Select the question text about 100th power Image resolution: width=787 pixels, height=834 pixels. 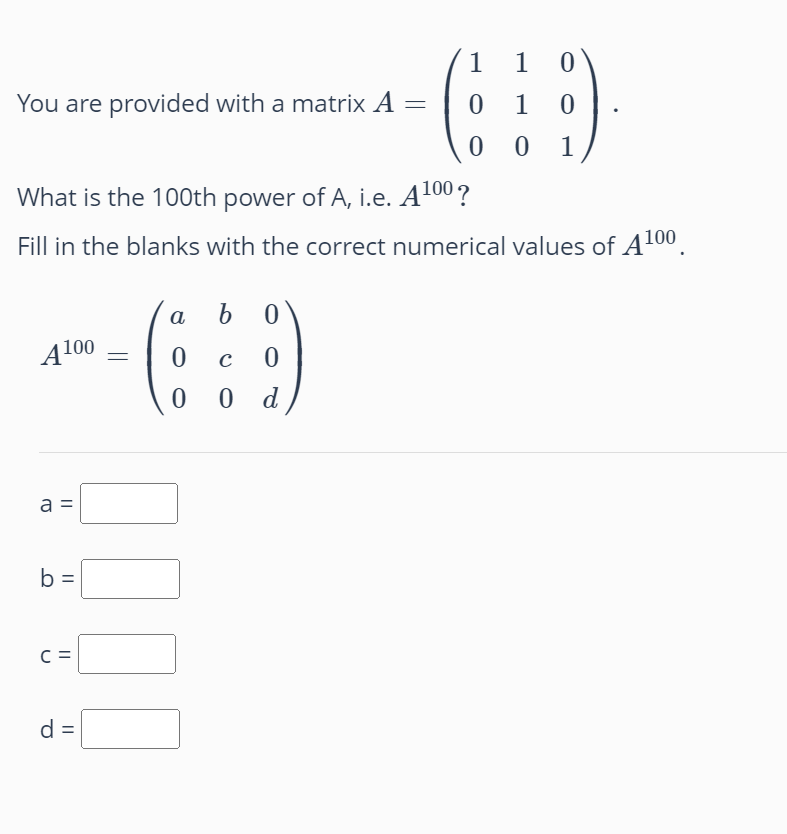coord(240,196)
